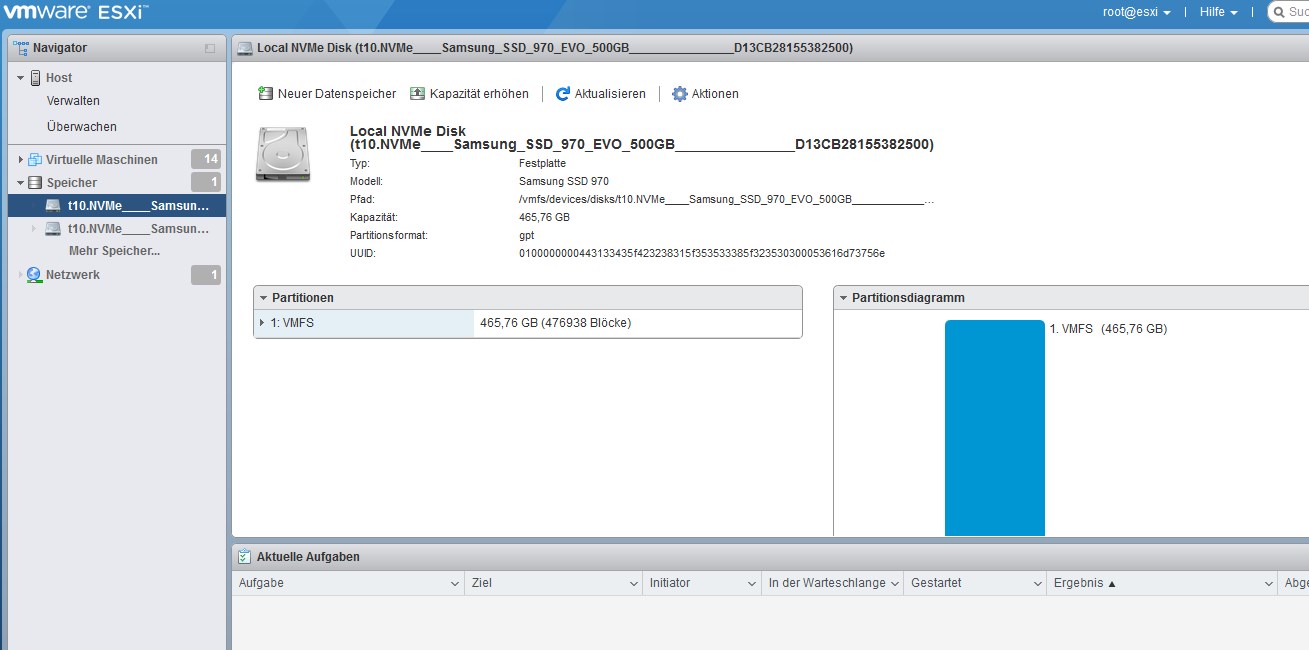Click the 1. VMFS (465,76 GB) diagram label
Image resolution: width=1309 pixels, height=650 pixels.
tap(1108, 329)
